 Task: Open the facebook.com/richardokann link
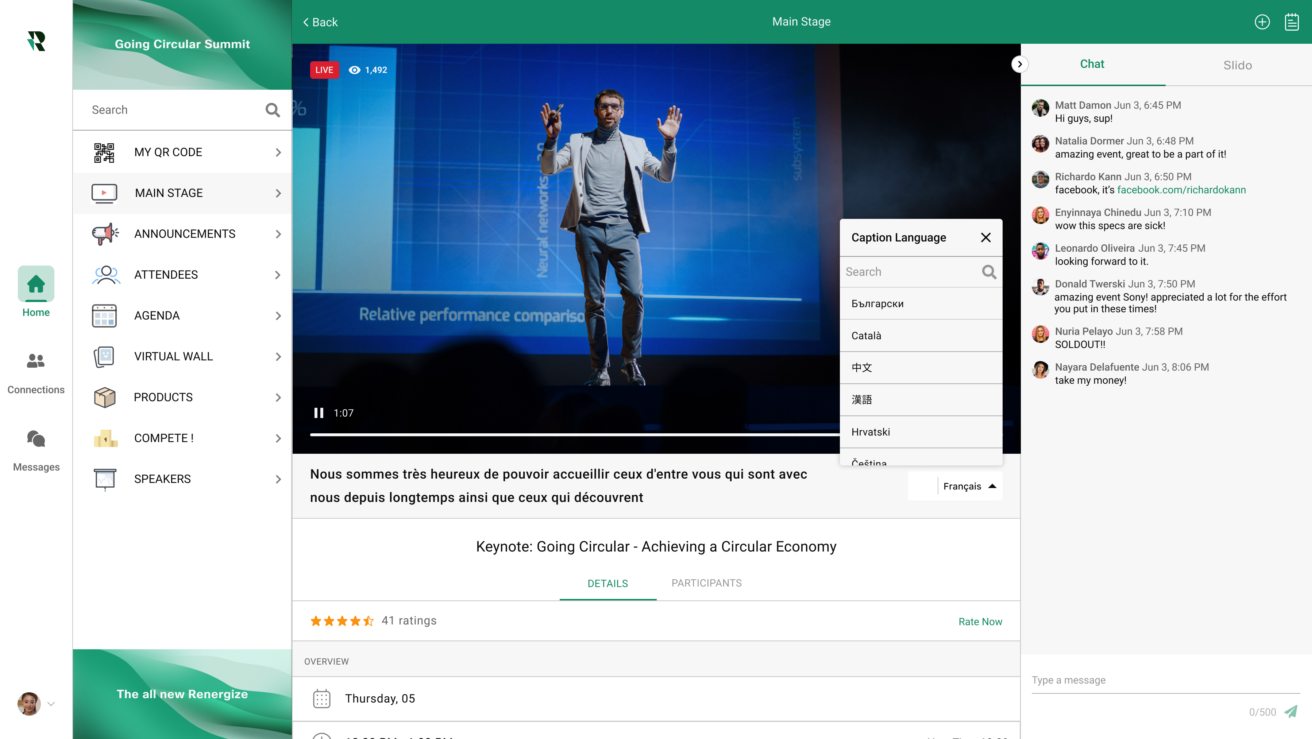(x=1181, y=190)
